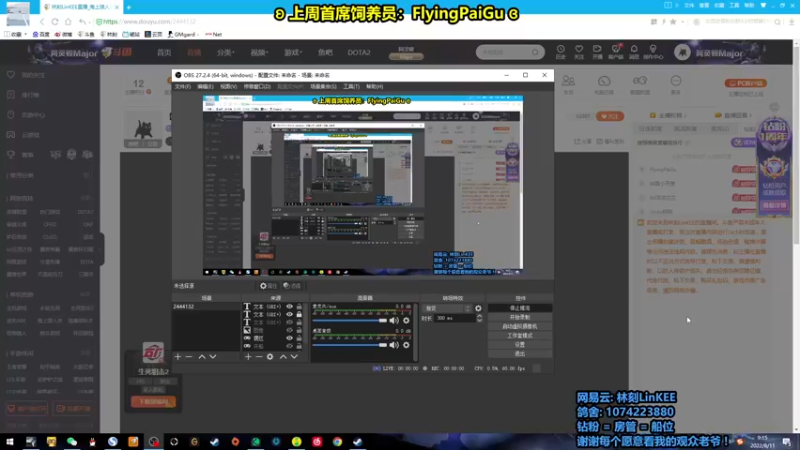The height and width of the screenshot is (450, 800).
Task: Adjust the second mixer channel's volume slider
Action: pyautogui.click(x=350, y=345)
